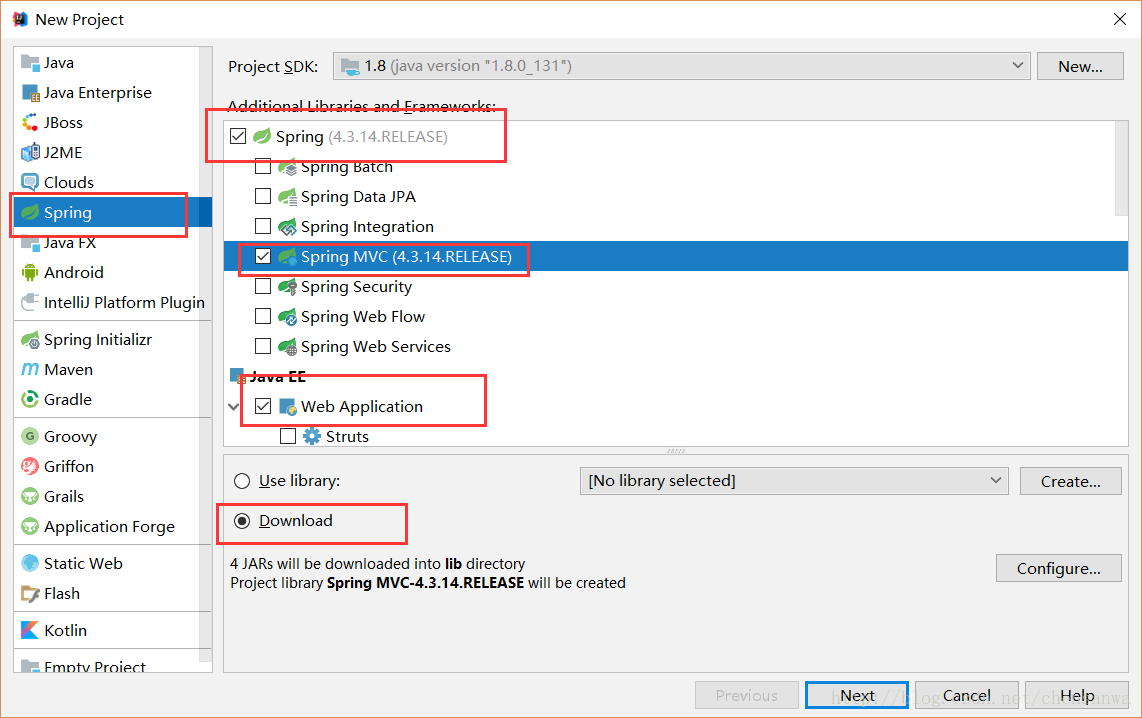Close the New Project dialog

pos(1120,20)
